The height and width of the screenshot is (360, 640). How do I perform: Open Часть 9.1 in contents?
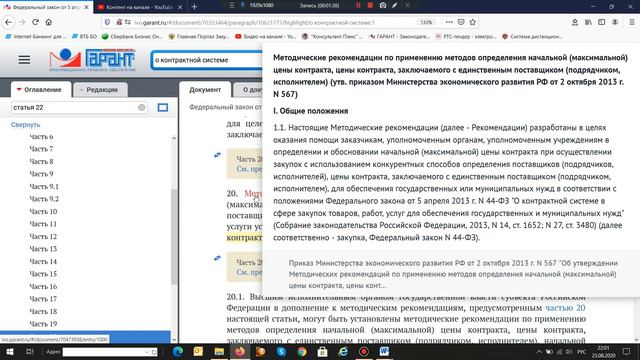click(44, 187)
